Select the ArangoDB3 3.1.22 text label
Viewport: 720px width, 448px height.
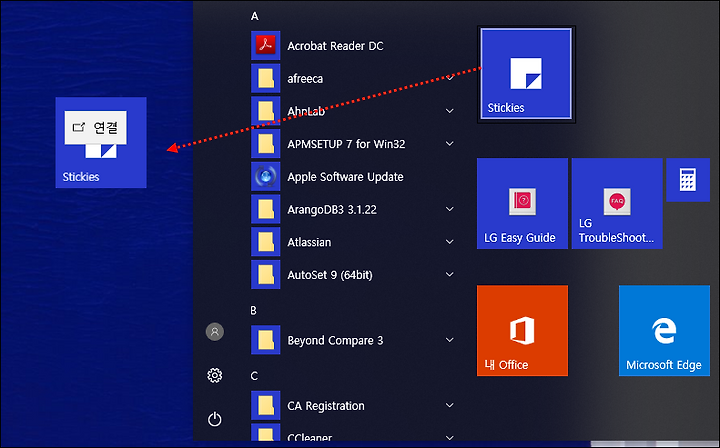(x=332, y=210)
